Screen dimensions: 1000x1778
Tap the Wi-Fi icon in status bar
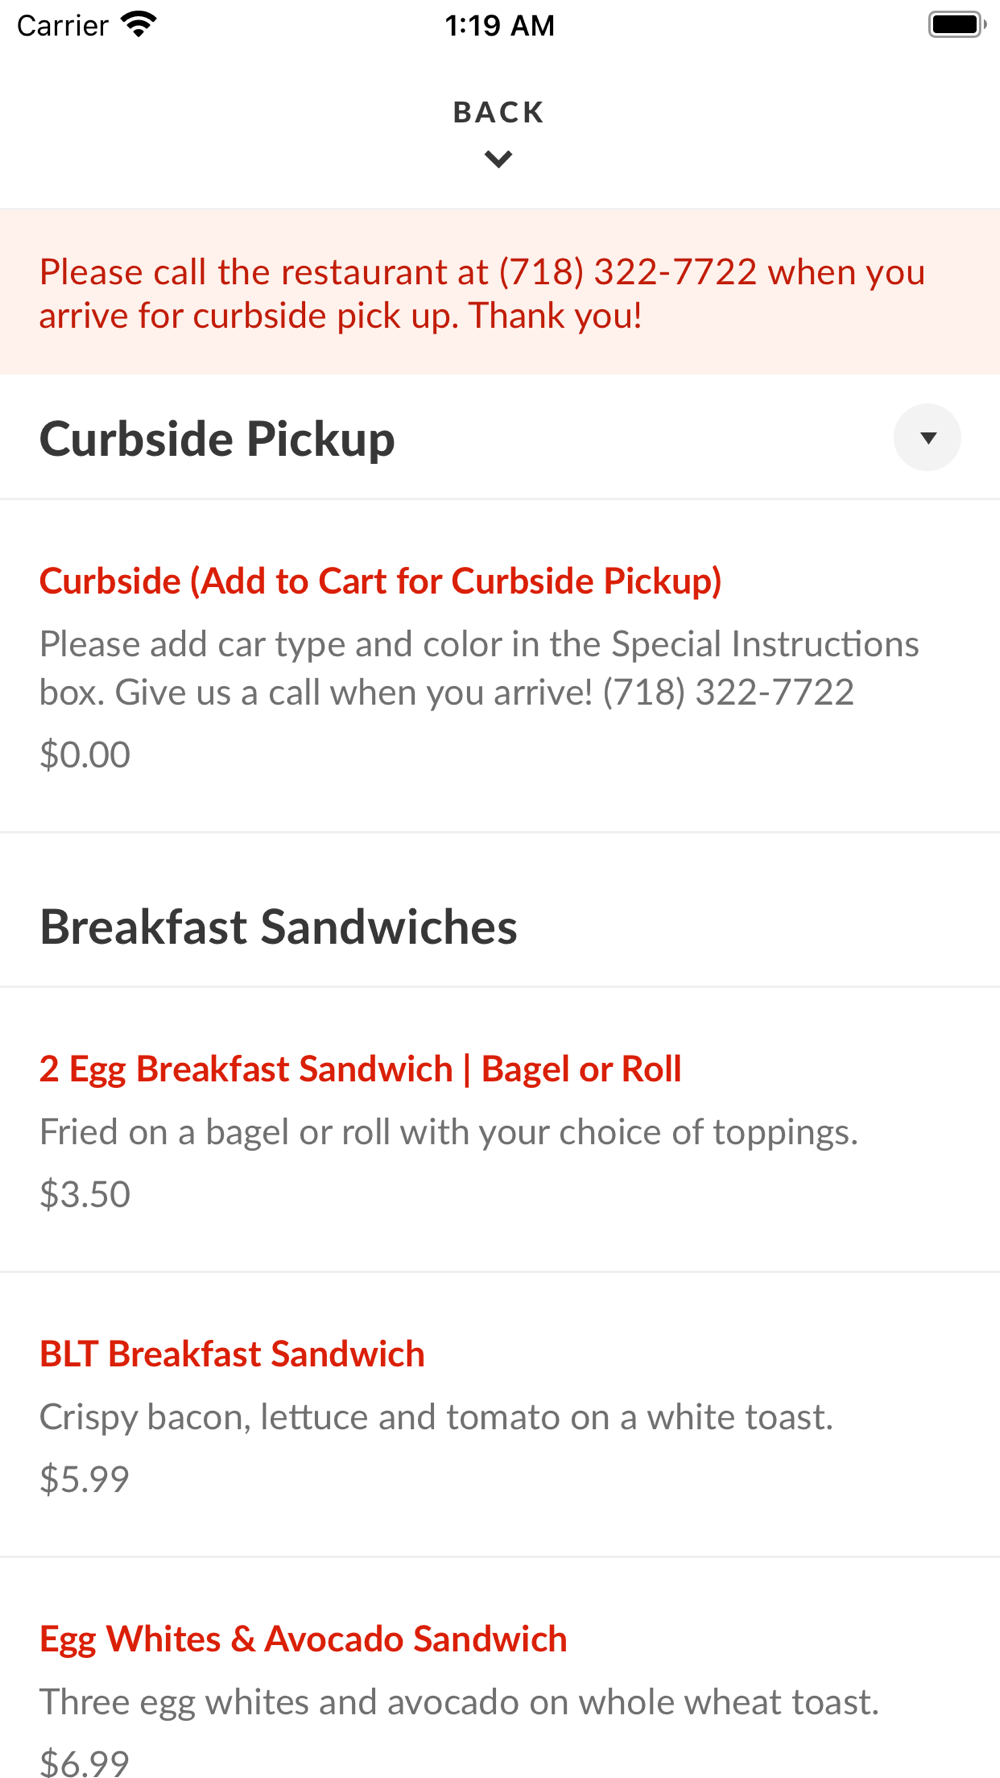tap(139, 25)
